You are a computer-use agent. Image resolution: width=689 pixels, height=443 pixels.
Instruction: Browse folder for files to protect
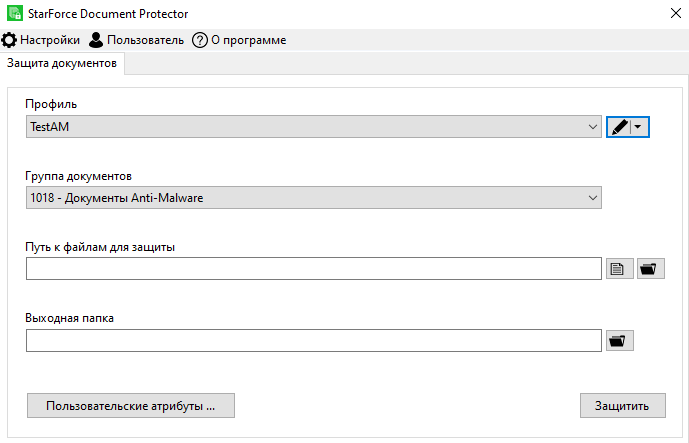click(651, 268)
